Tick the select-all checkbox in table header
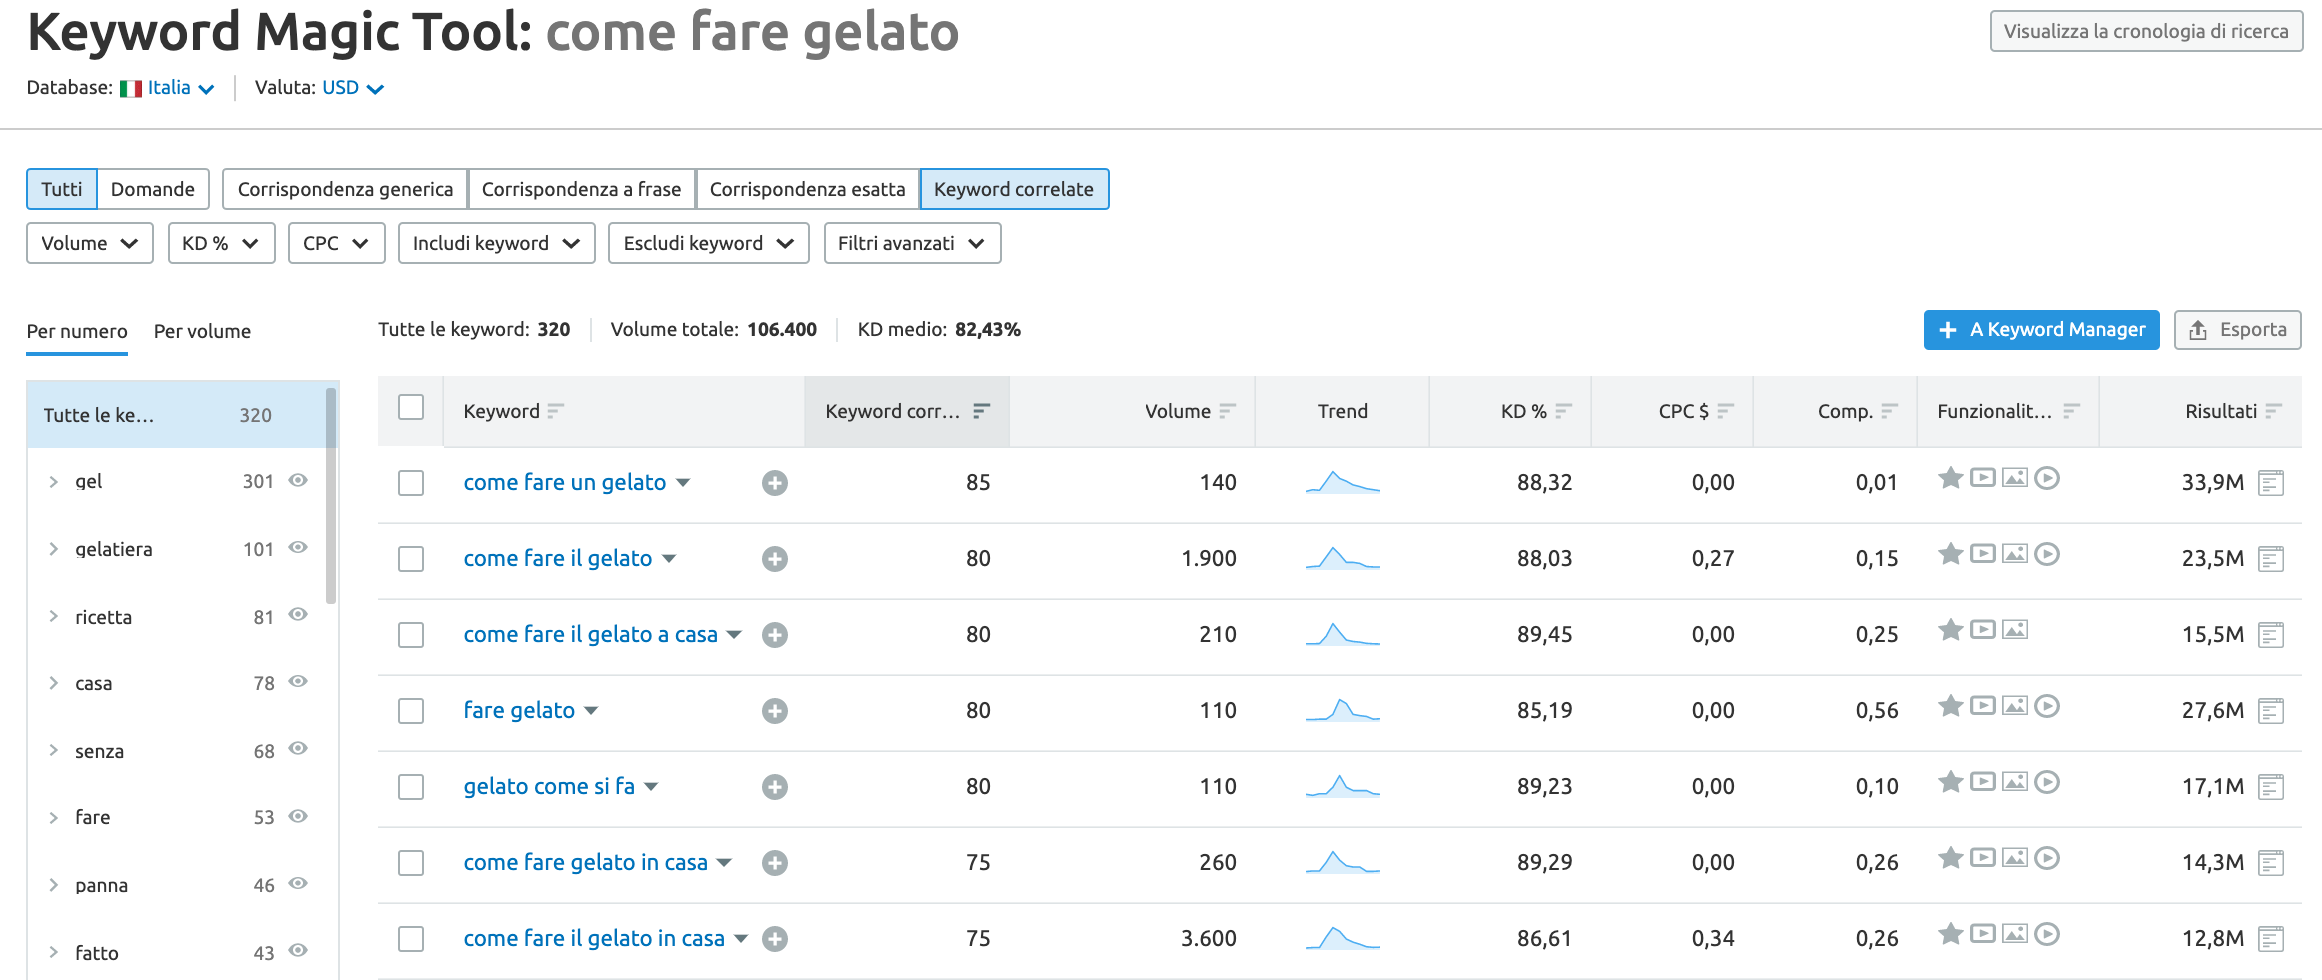Image resolution: width=2322 pixels, height=980 pixels. pyautogui.click(x=411, y=407)
